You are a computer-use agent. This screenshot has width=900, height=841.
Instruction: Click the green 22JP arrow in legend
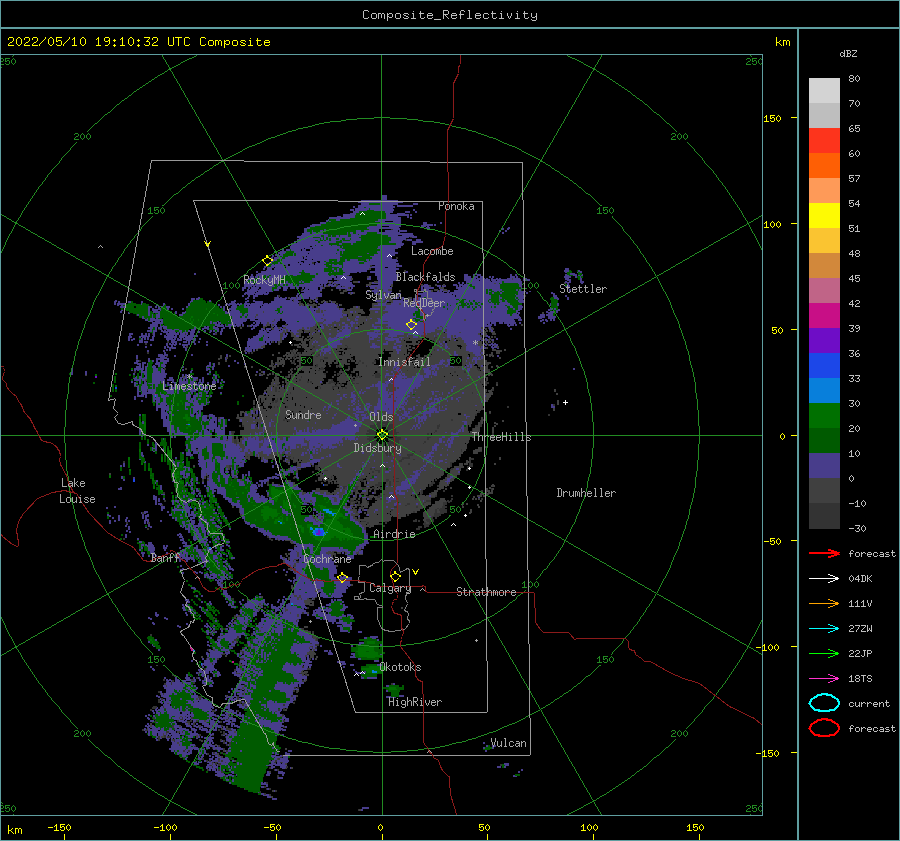click(824, 653)
